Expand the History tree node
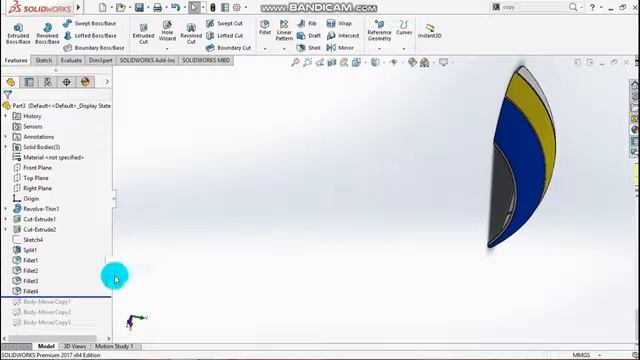The height and width of the screenshot is (360, 640). (6, 116)
